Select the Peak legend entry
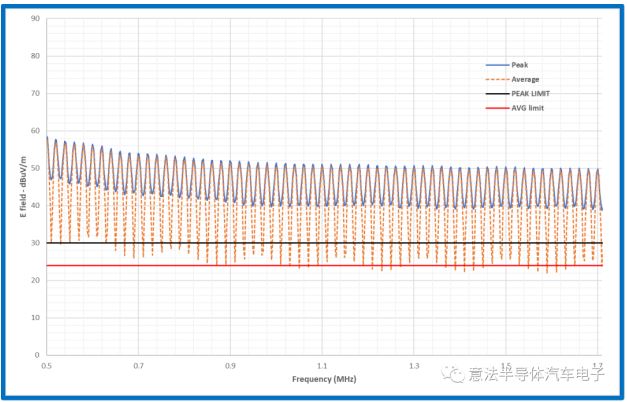Viewport: 627px width, 402px height. pyautogui.click(x=518, y=65)
